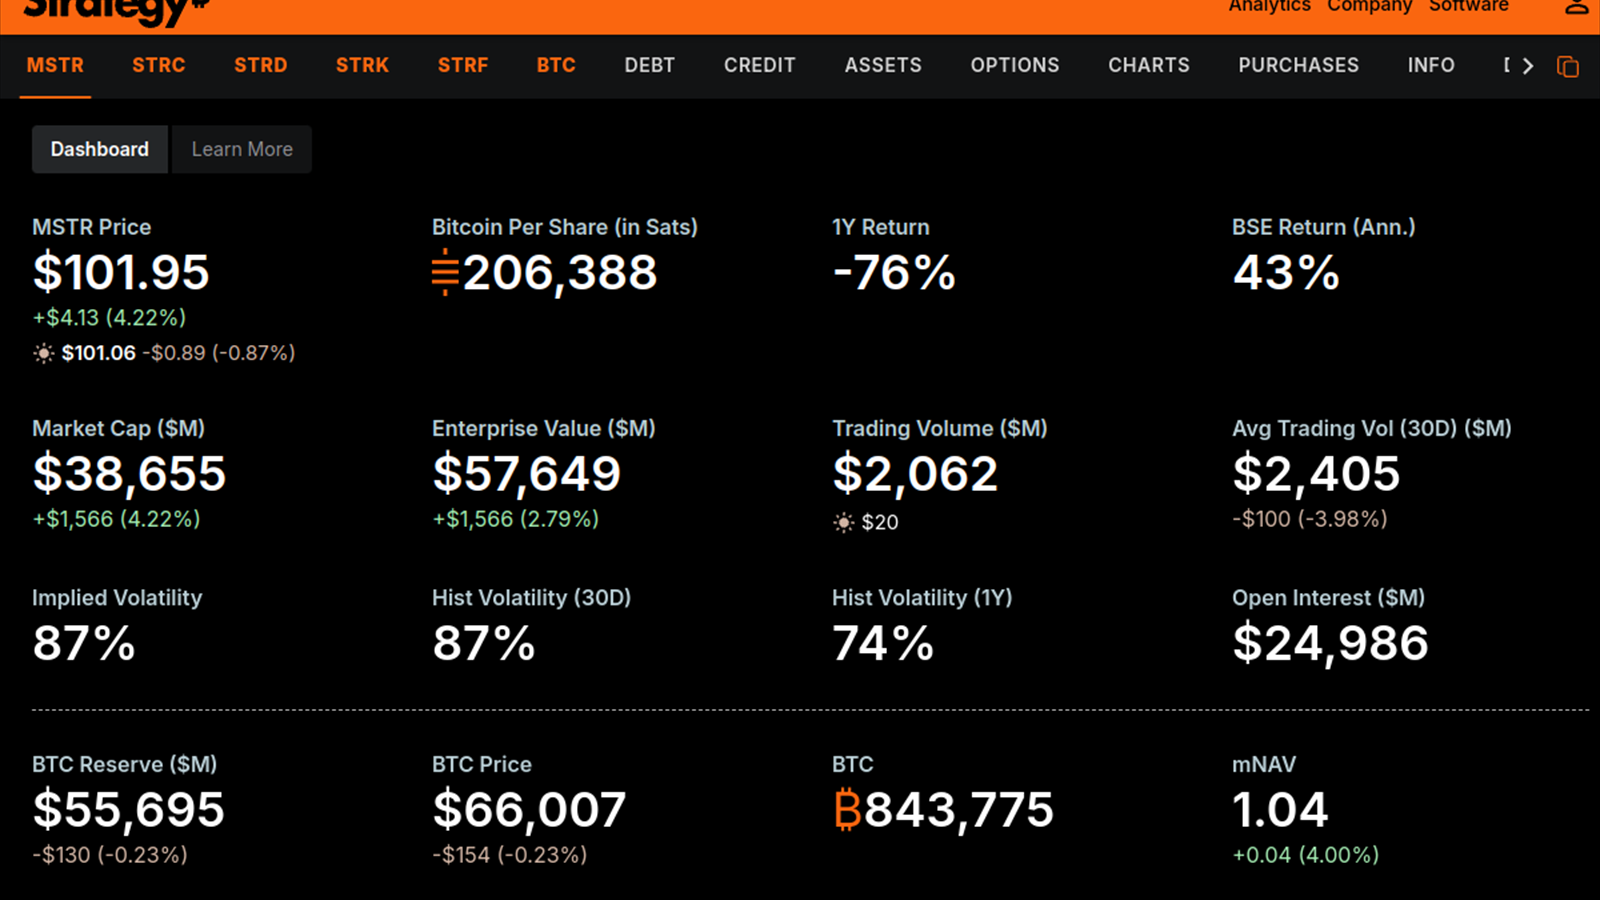Screen dimensions: 1600x900
Task: Click the -$100 (-3.98%) volume change
Action: click(x=1310, y=519)
